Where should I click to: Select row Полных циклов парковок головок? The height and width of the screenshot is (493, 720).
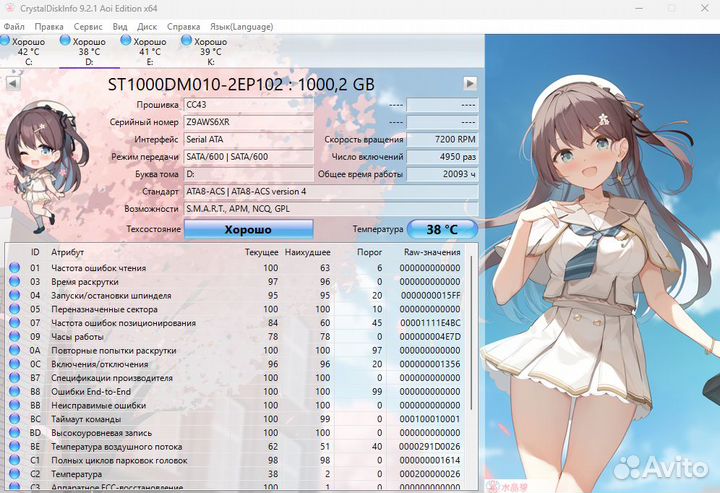coord(236,460)
